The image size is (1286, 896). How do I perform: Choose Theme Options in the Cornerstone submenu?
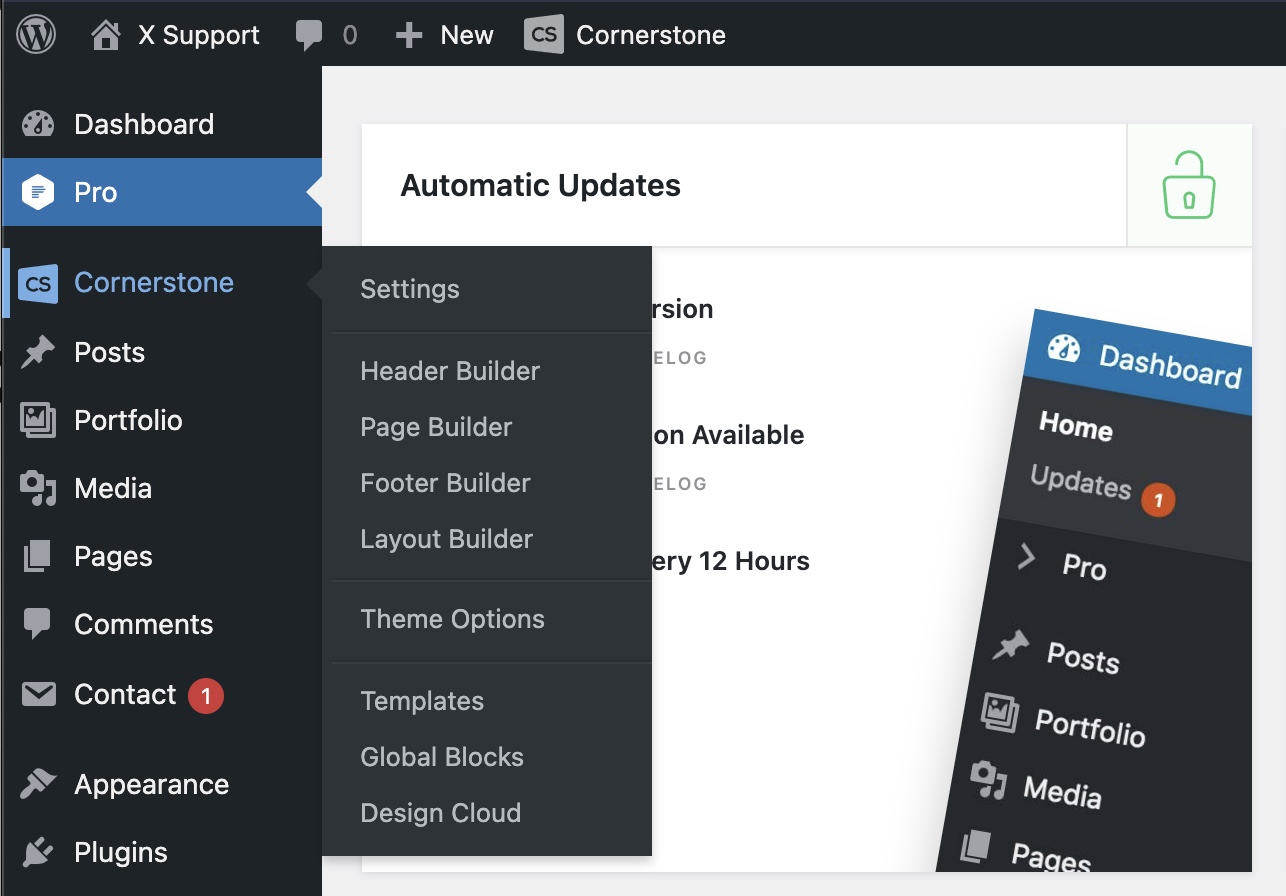coord(453,619)
